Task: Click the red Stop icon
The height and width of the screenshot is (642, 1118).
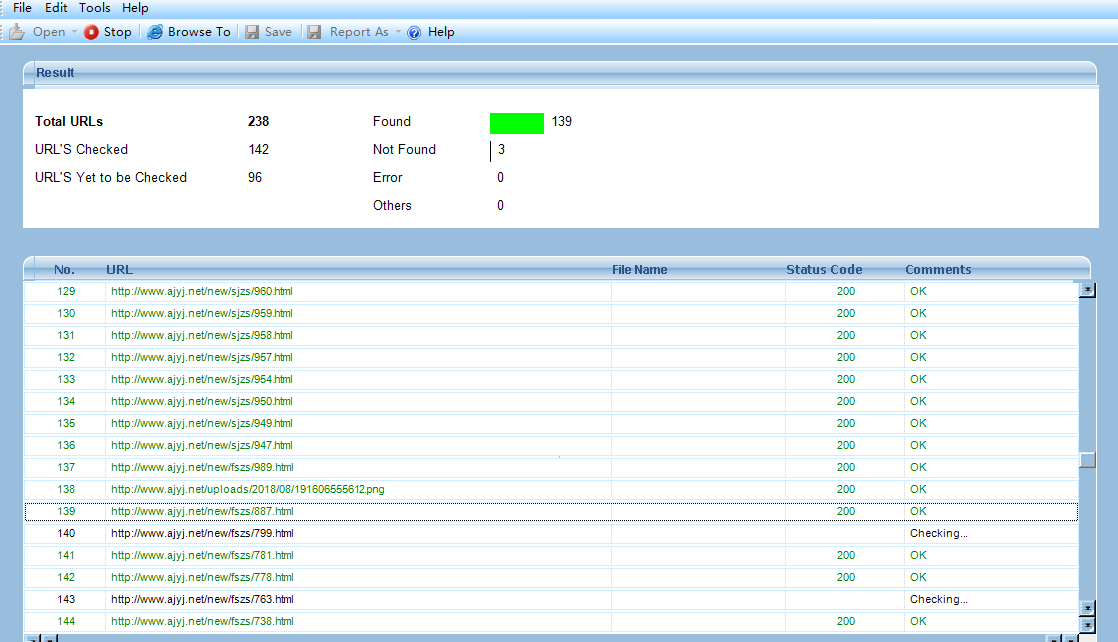Action: coord(92,32)
